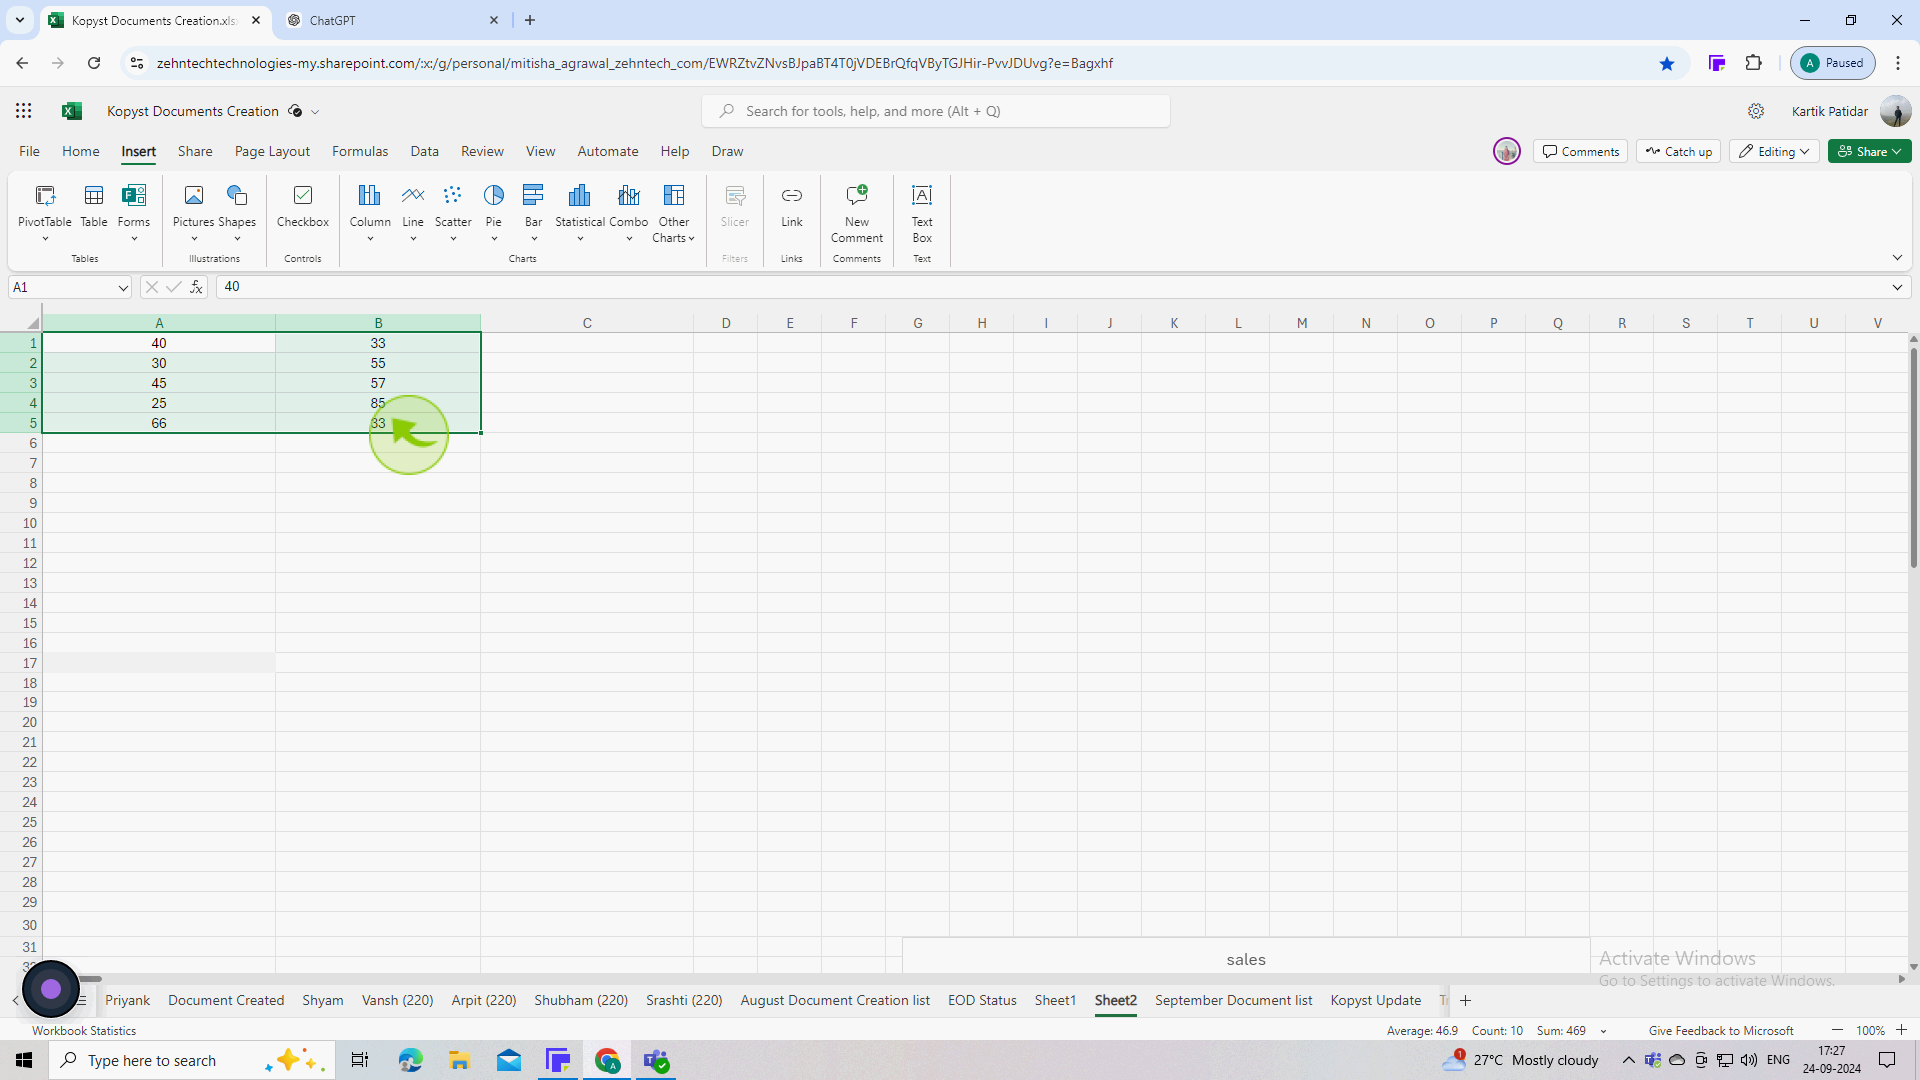Switch to the Page Layout tab
Screen dimensions: 1920x1080
[272, 151]
